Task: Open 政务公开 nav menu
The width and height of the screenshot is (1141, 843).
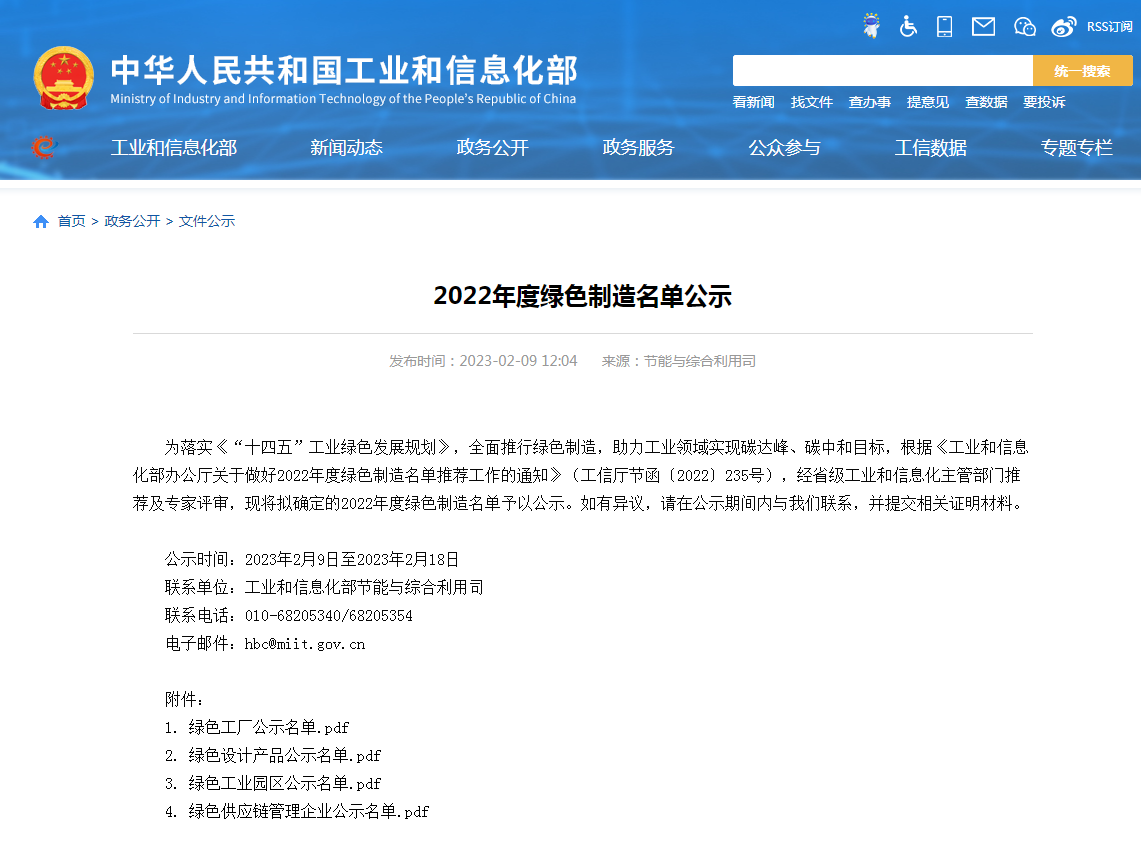Action: click(x=493, y=148)
